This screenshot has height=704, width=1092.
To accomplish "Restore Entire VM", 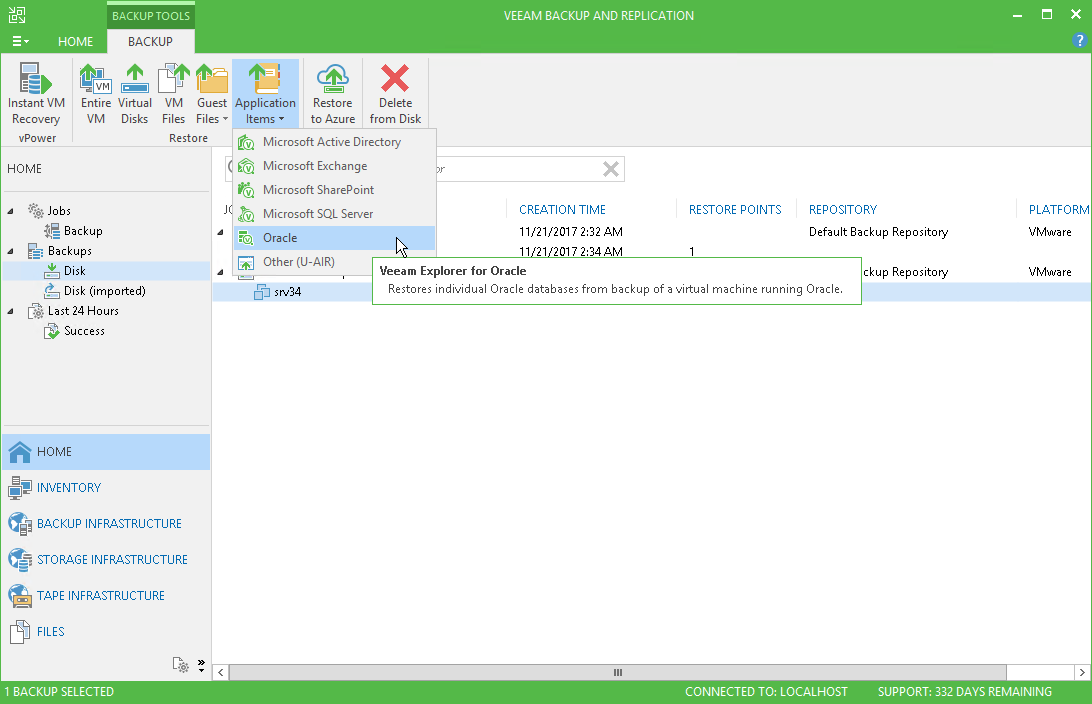I will pyautogui.click(x=96, y=94).
